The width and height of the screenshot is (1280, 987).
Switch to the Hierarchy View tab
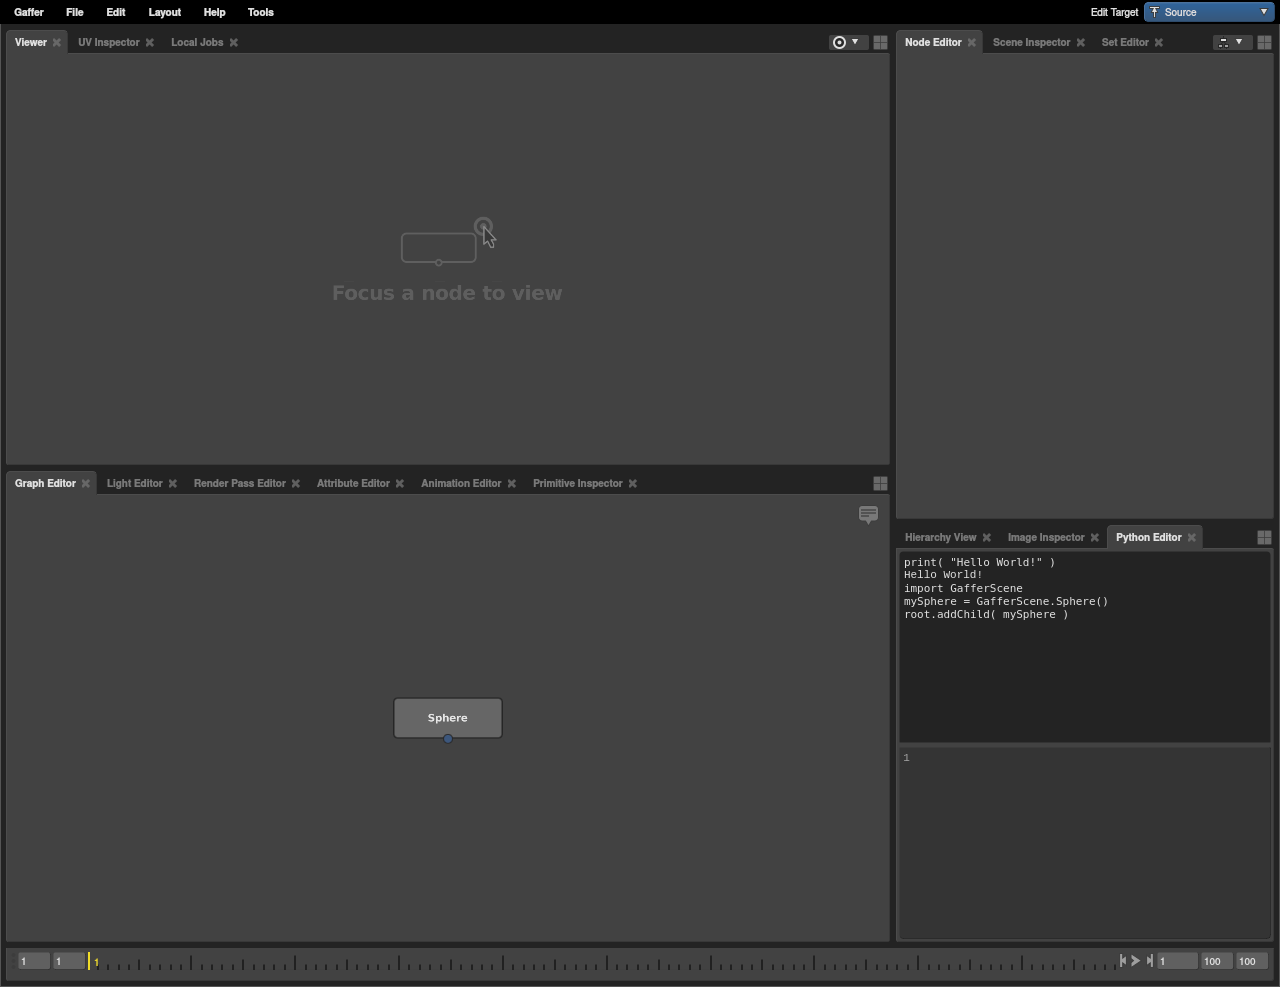click(x=940, y=538)
